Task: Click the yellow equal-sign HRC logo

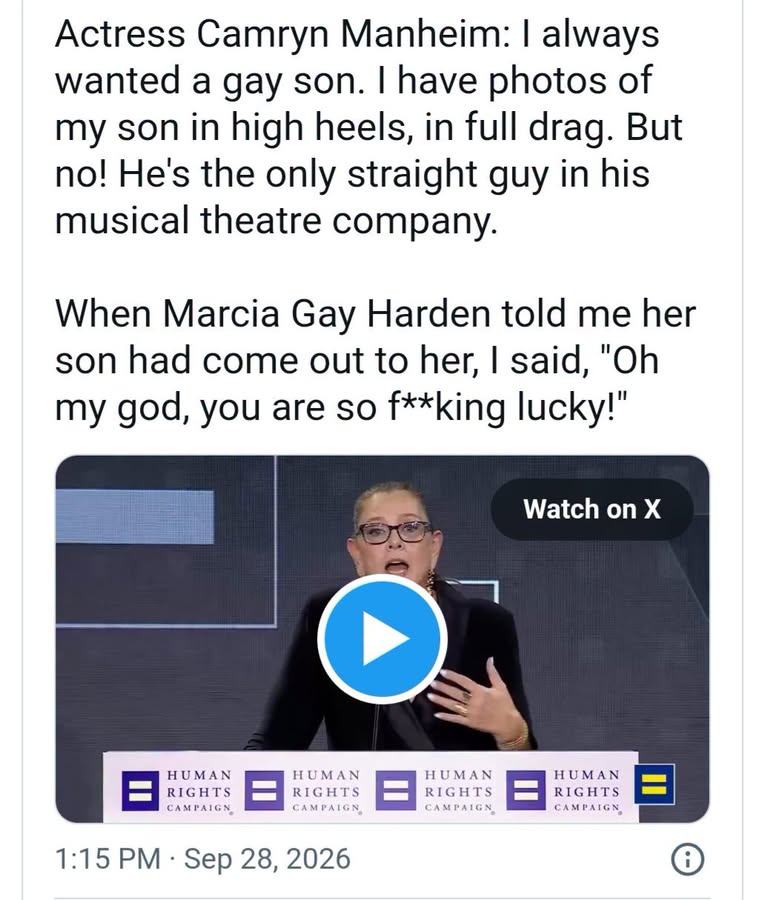Action: pyautogui.click(x=654, y=784)
